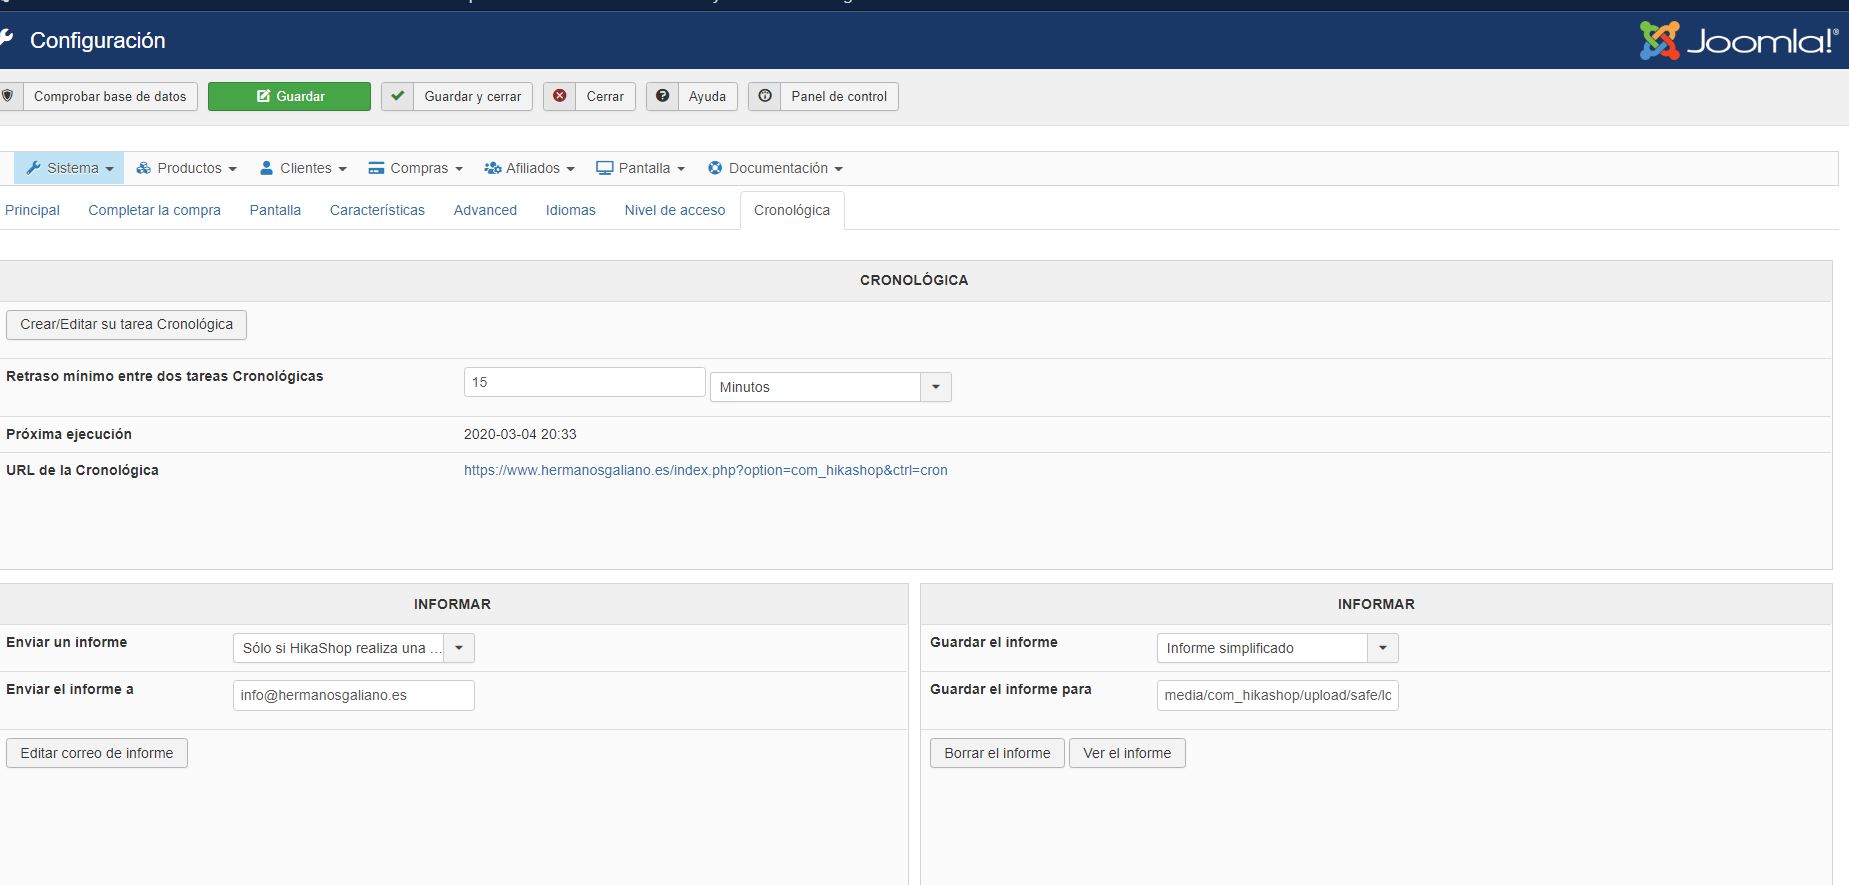Image resolution: width=1849 pixels, height=885 pixels.
Task: Click the URL de la Cronológica label
Action: point(82,470)
